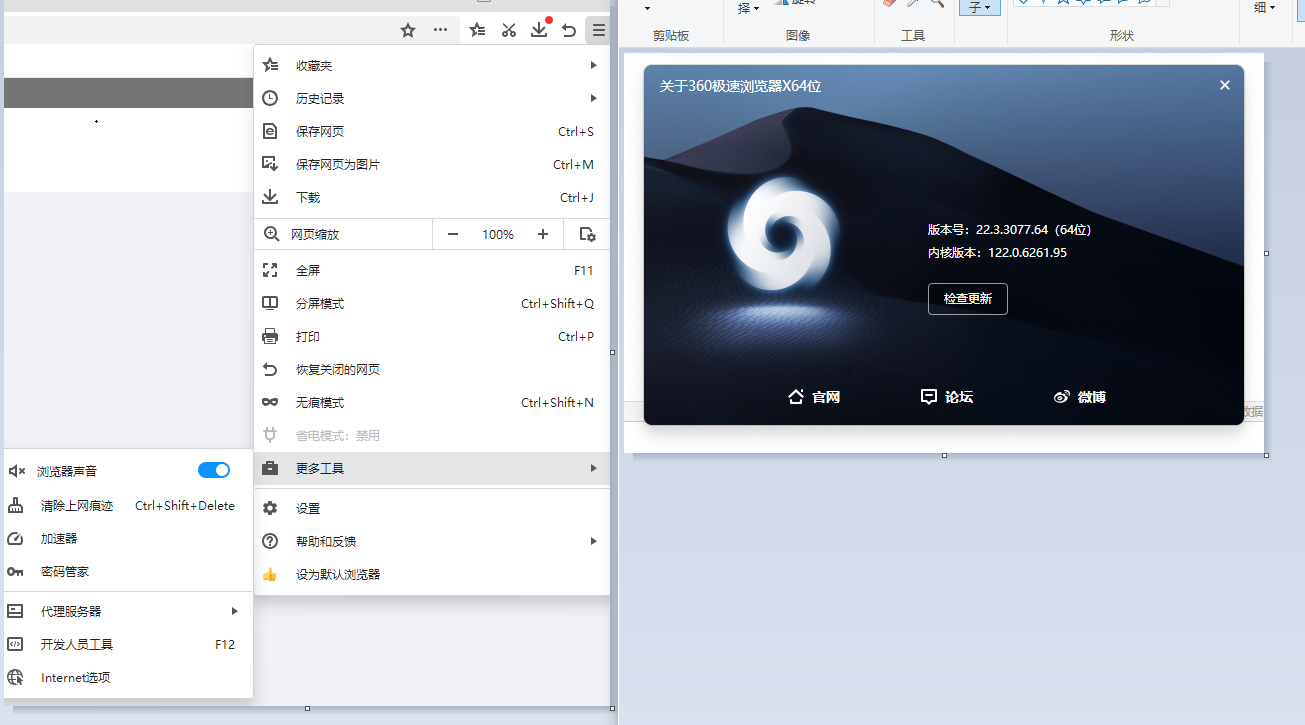This screenshot has width=1305, height=725.
Task: Click the 网页缩放 magnifier icon
Action: pyautogui.click(x=271, y=234)
